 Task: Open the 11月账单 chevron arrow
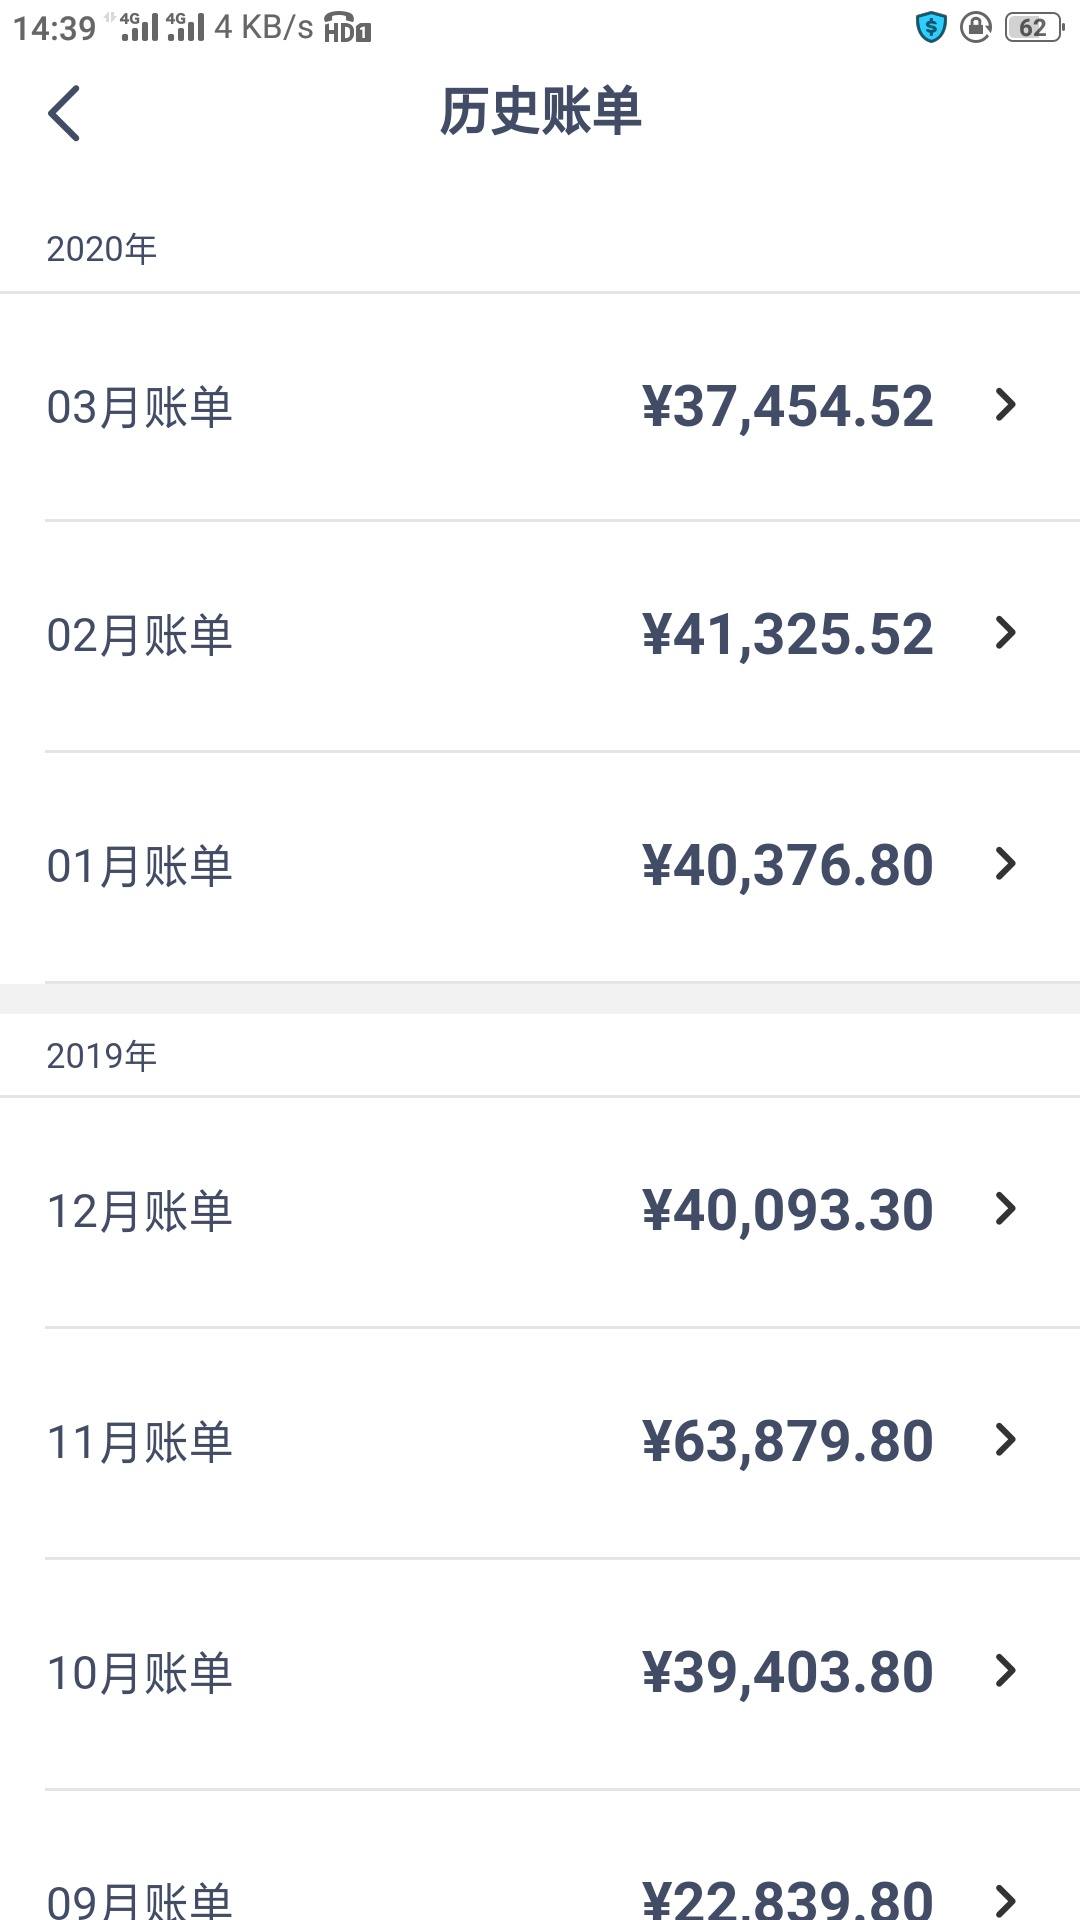point(1006,1440)
